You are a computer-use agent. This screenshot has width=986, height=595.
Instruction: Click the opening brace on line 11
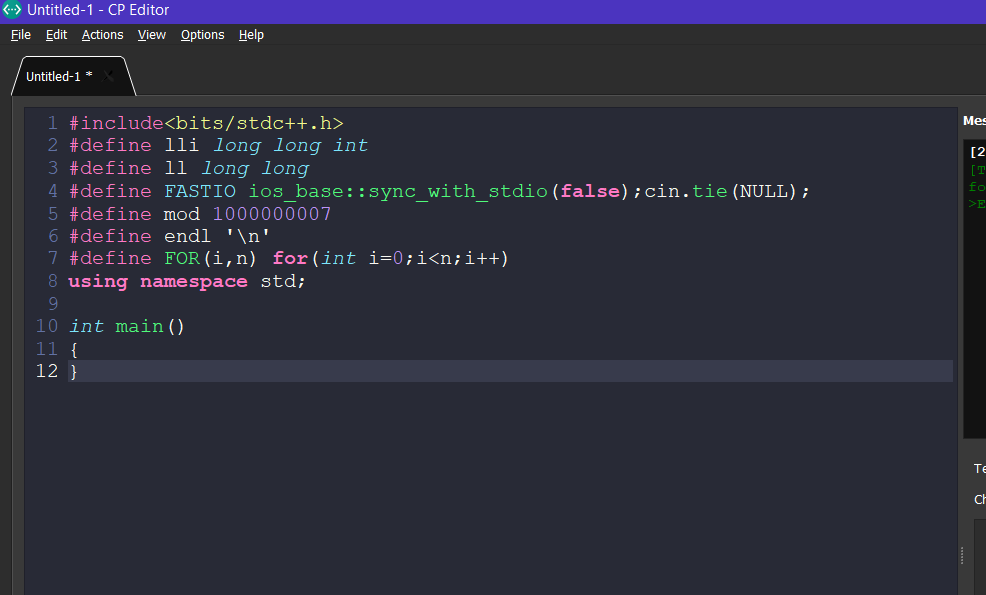tap(74, 349)
